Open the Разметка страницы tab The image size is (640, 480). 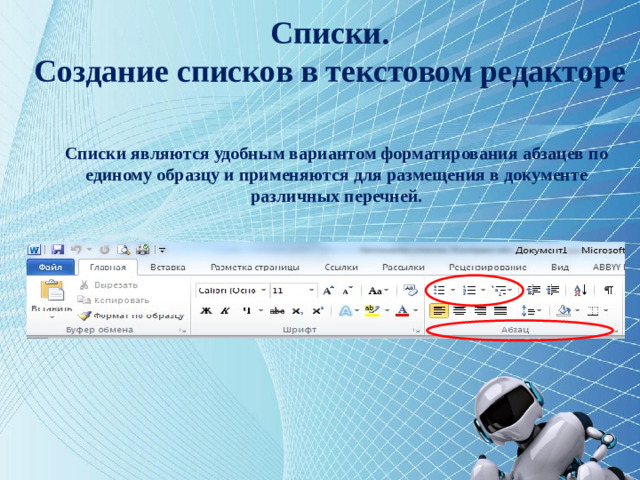click(x=255, y=267)
